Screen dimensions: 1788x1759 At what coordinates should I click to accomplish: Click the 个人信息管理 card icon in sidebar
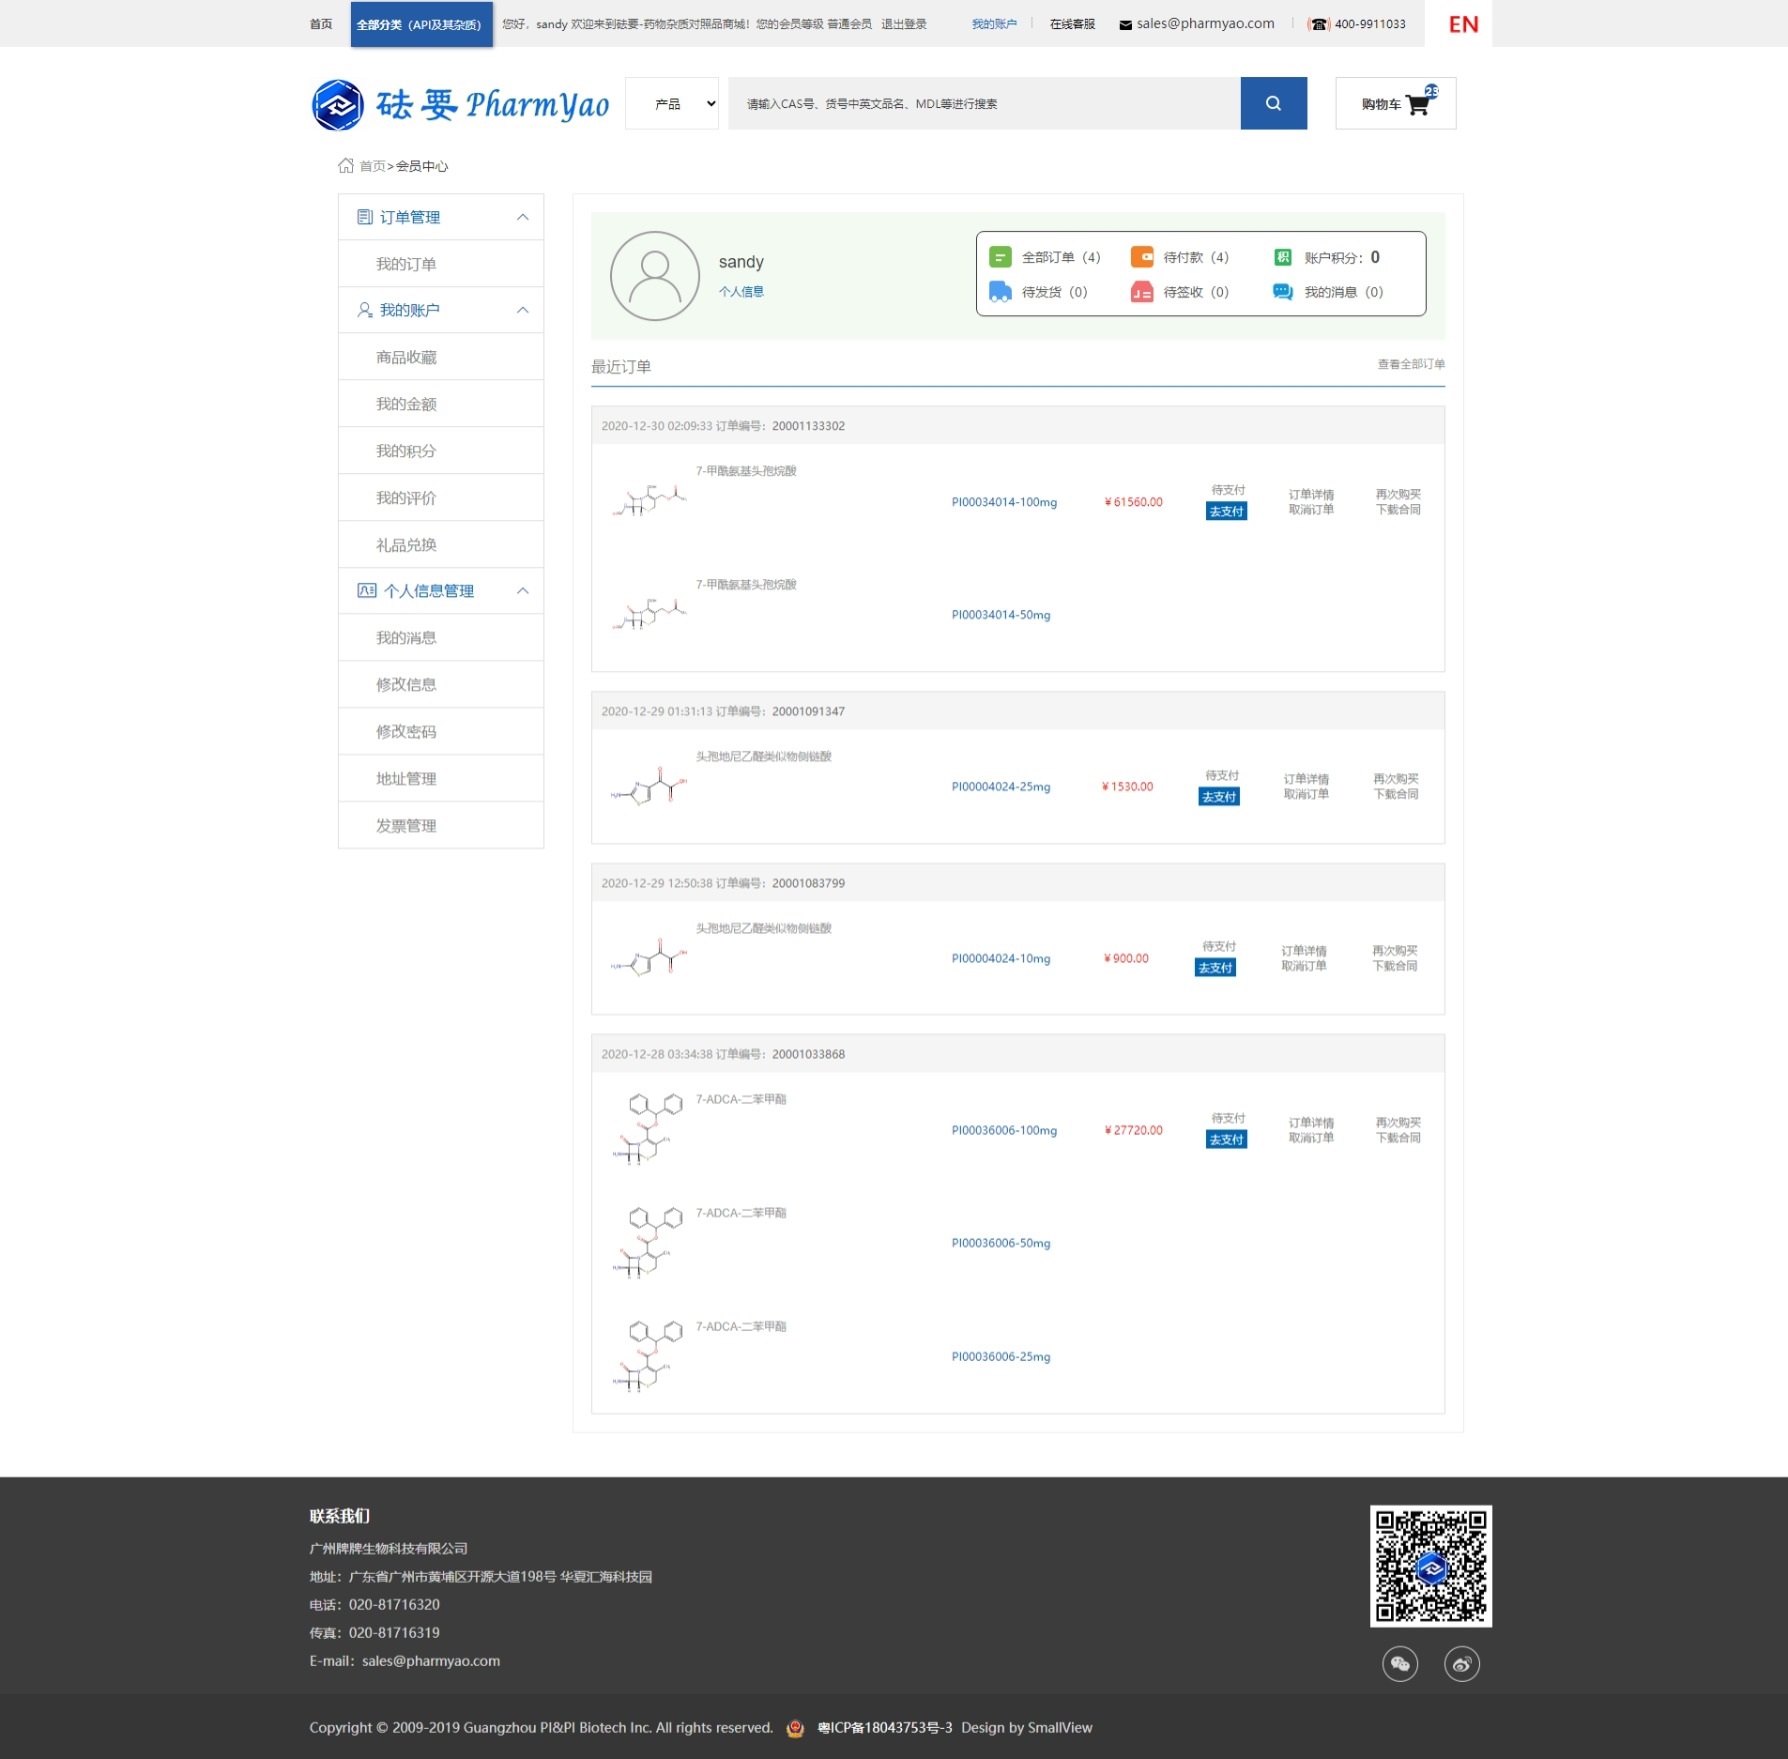click(x=367, y=591)
